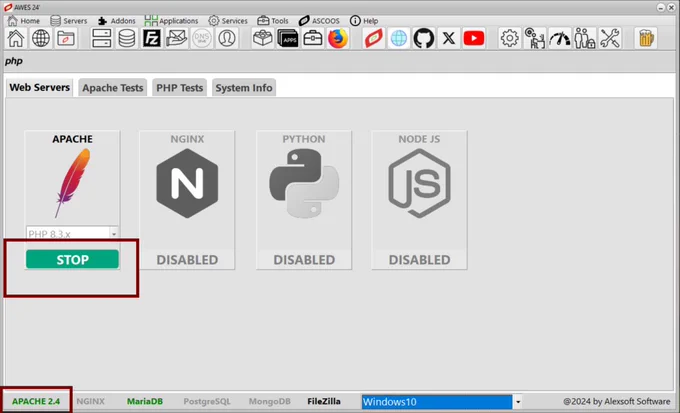
Task: Click APACHE 2.4 in the status bar
Action: (x=36, y=401)
